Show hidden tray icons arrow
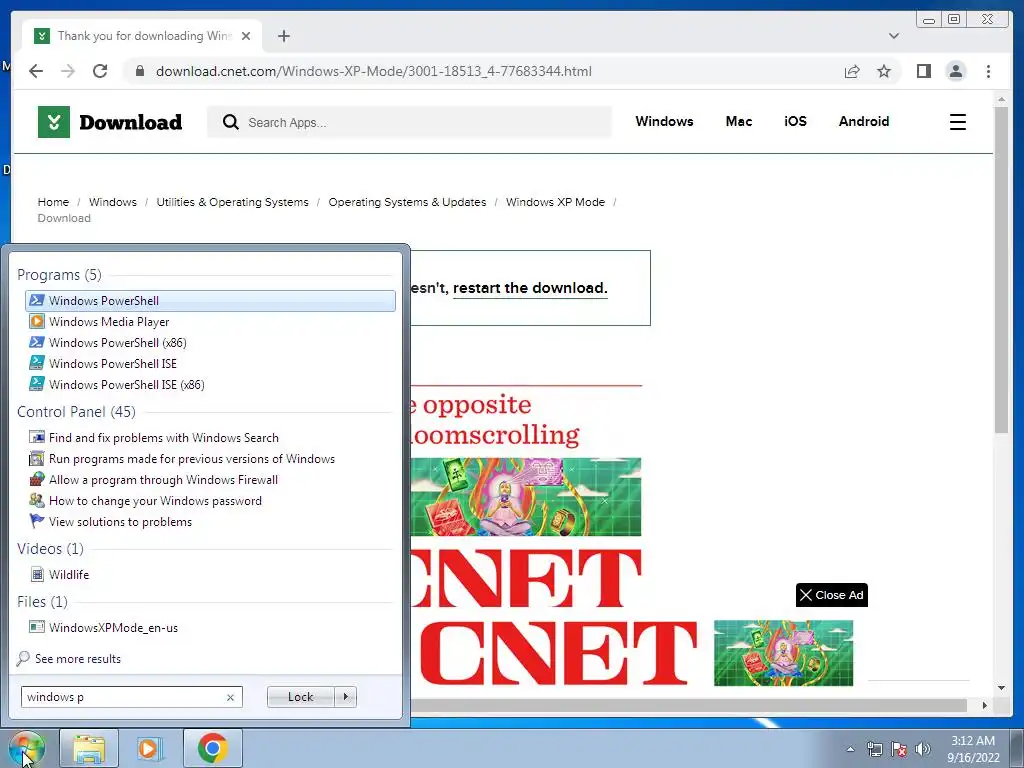1024x768 pixels. coord(850,749)
